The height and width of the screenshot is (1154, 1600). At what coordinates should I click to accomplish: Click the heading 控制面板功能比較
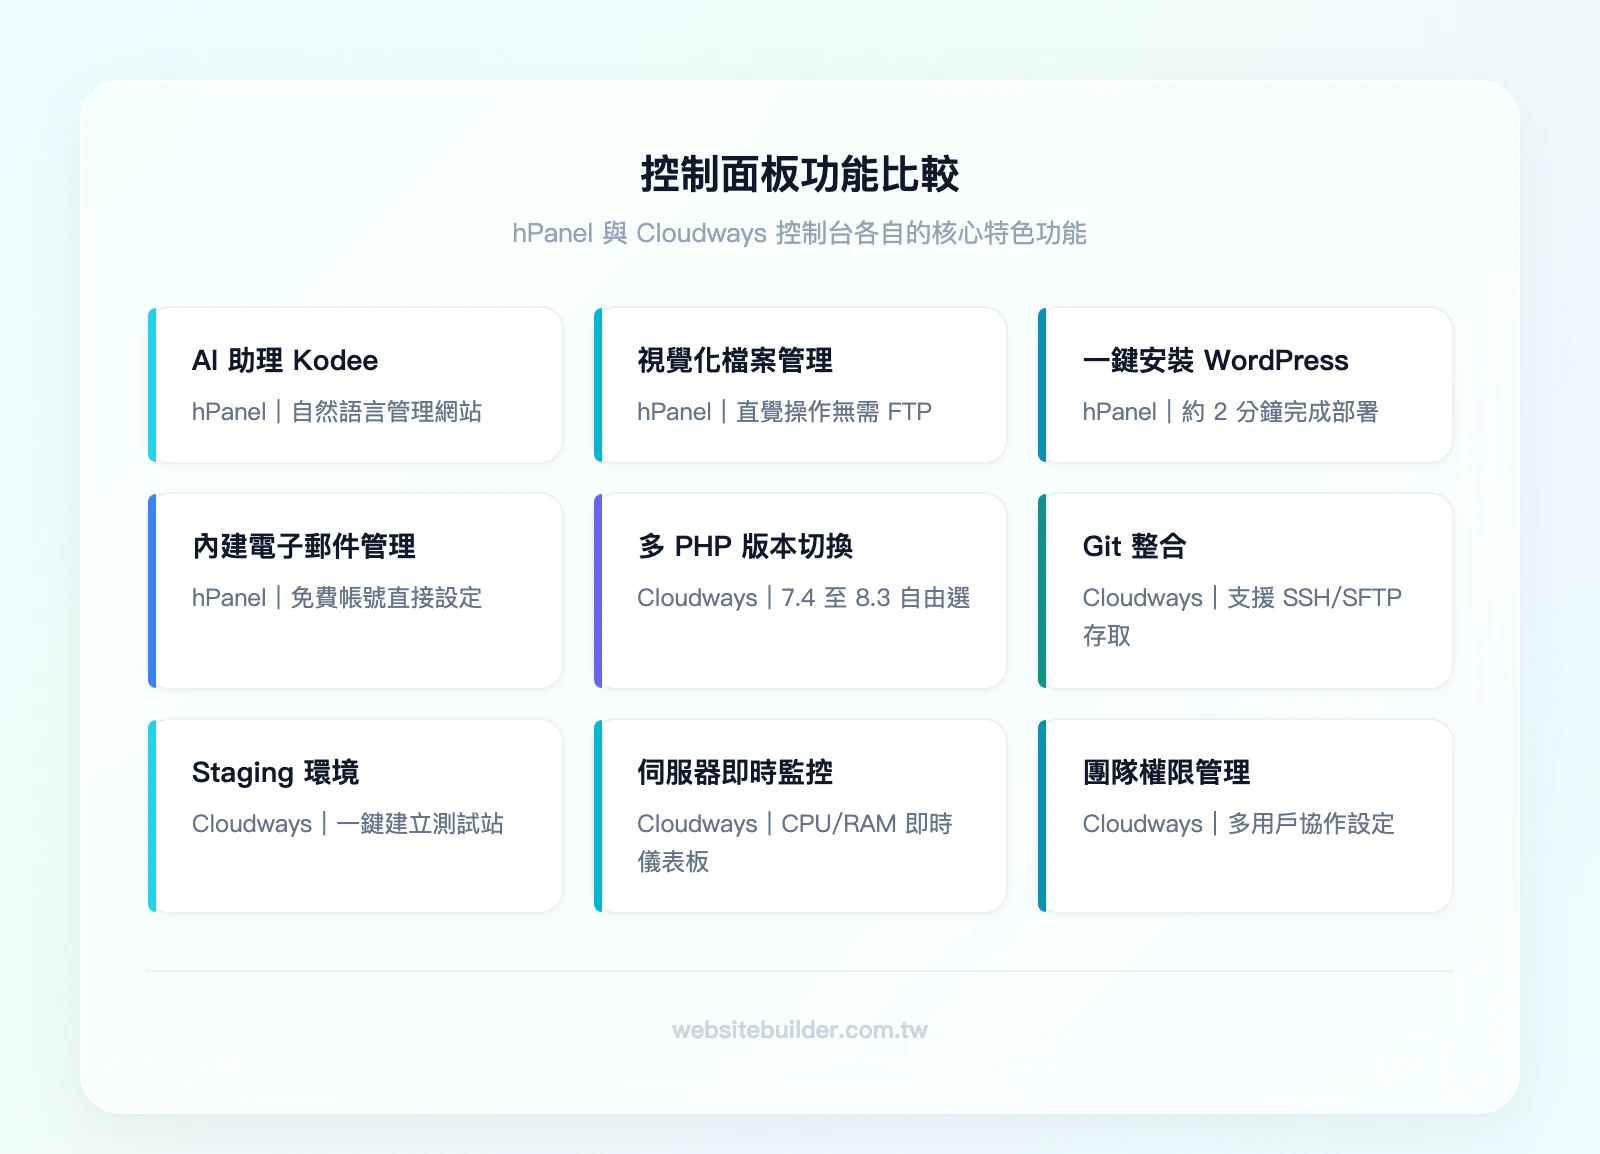coord(800,174)
